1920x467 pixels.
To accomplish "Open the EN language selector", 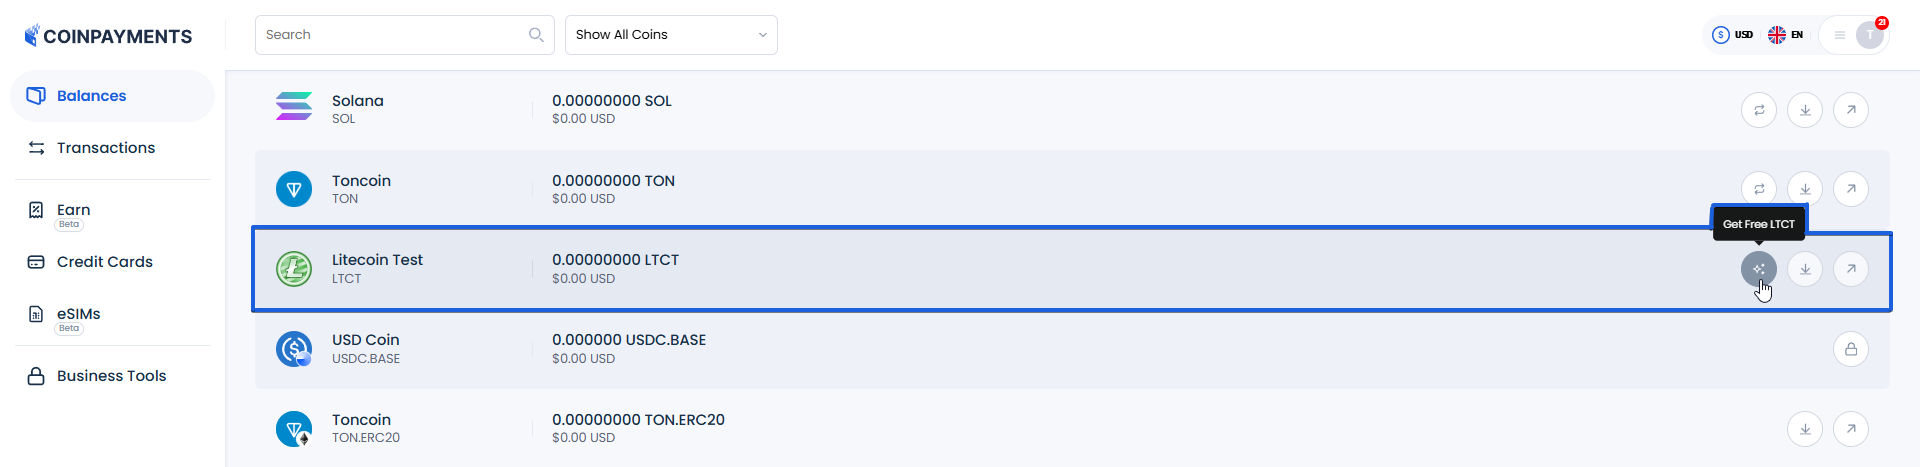I will [x=1786, y=35].
